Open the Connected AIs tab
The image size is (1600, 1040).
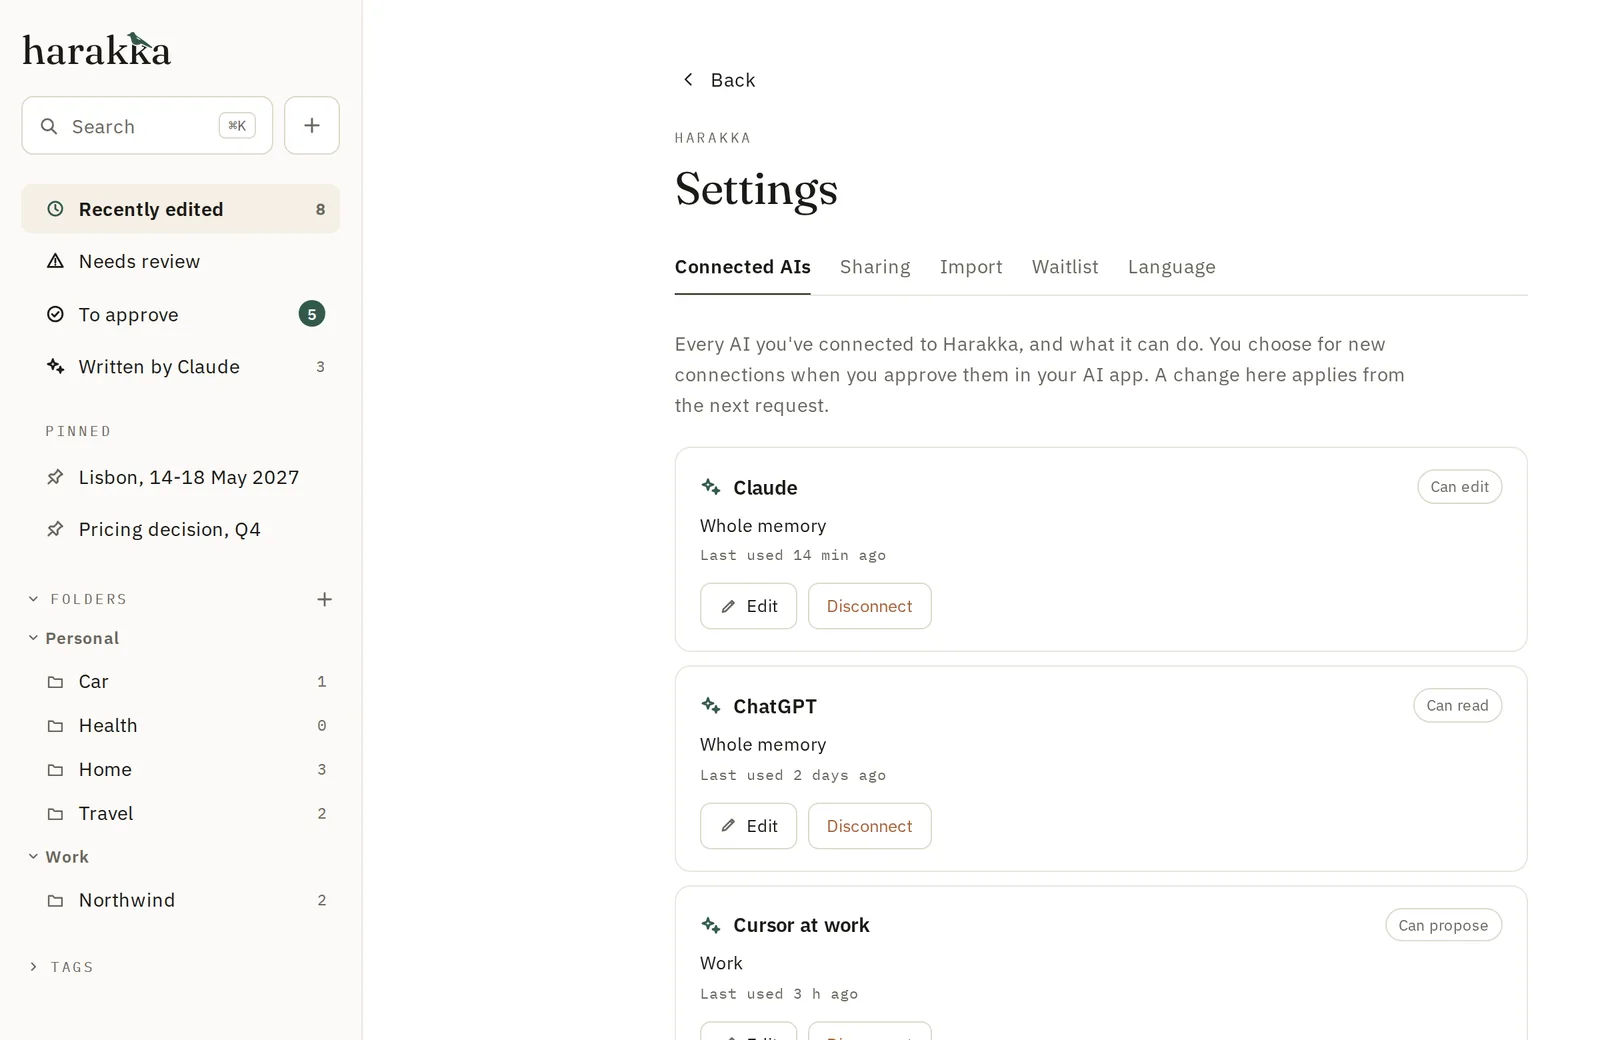tap(742, 267)
